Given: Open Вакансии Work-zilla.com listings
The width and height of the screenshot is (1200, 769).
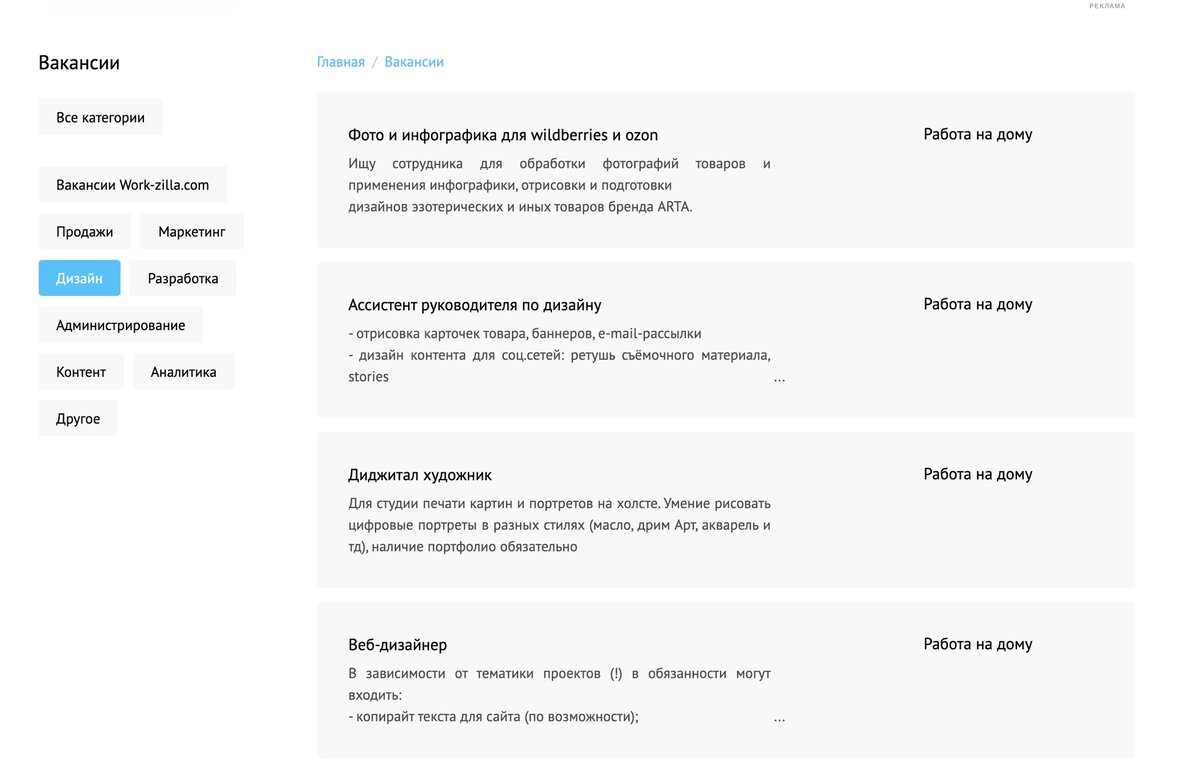Looking at the screenshot, I should click(132, 184).
